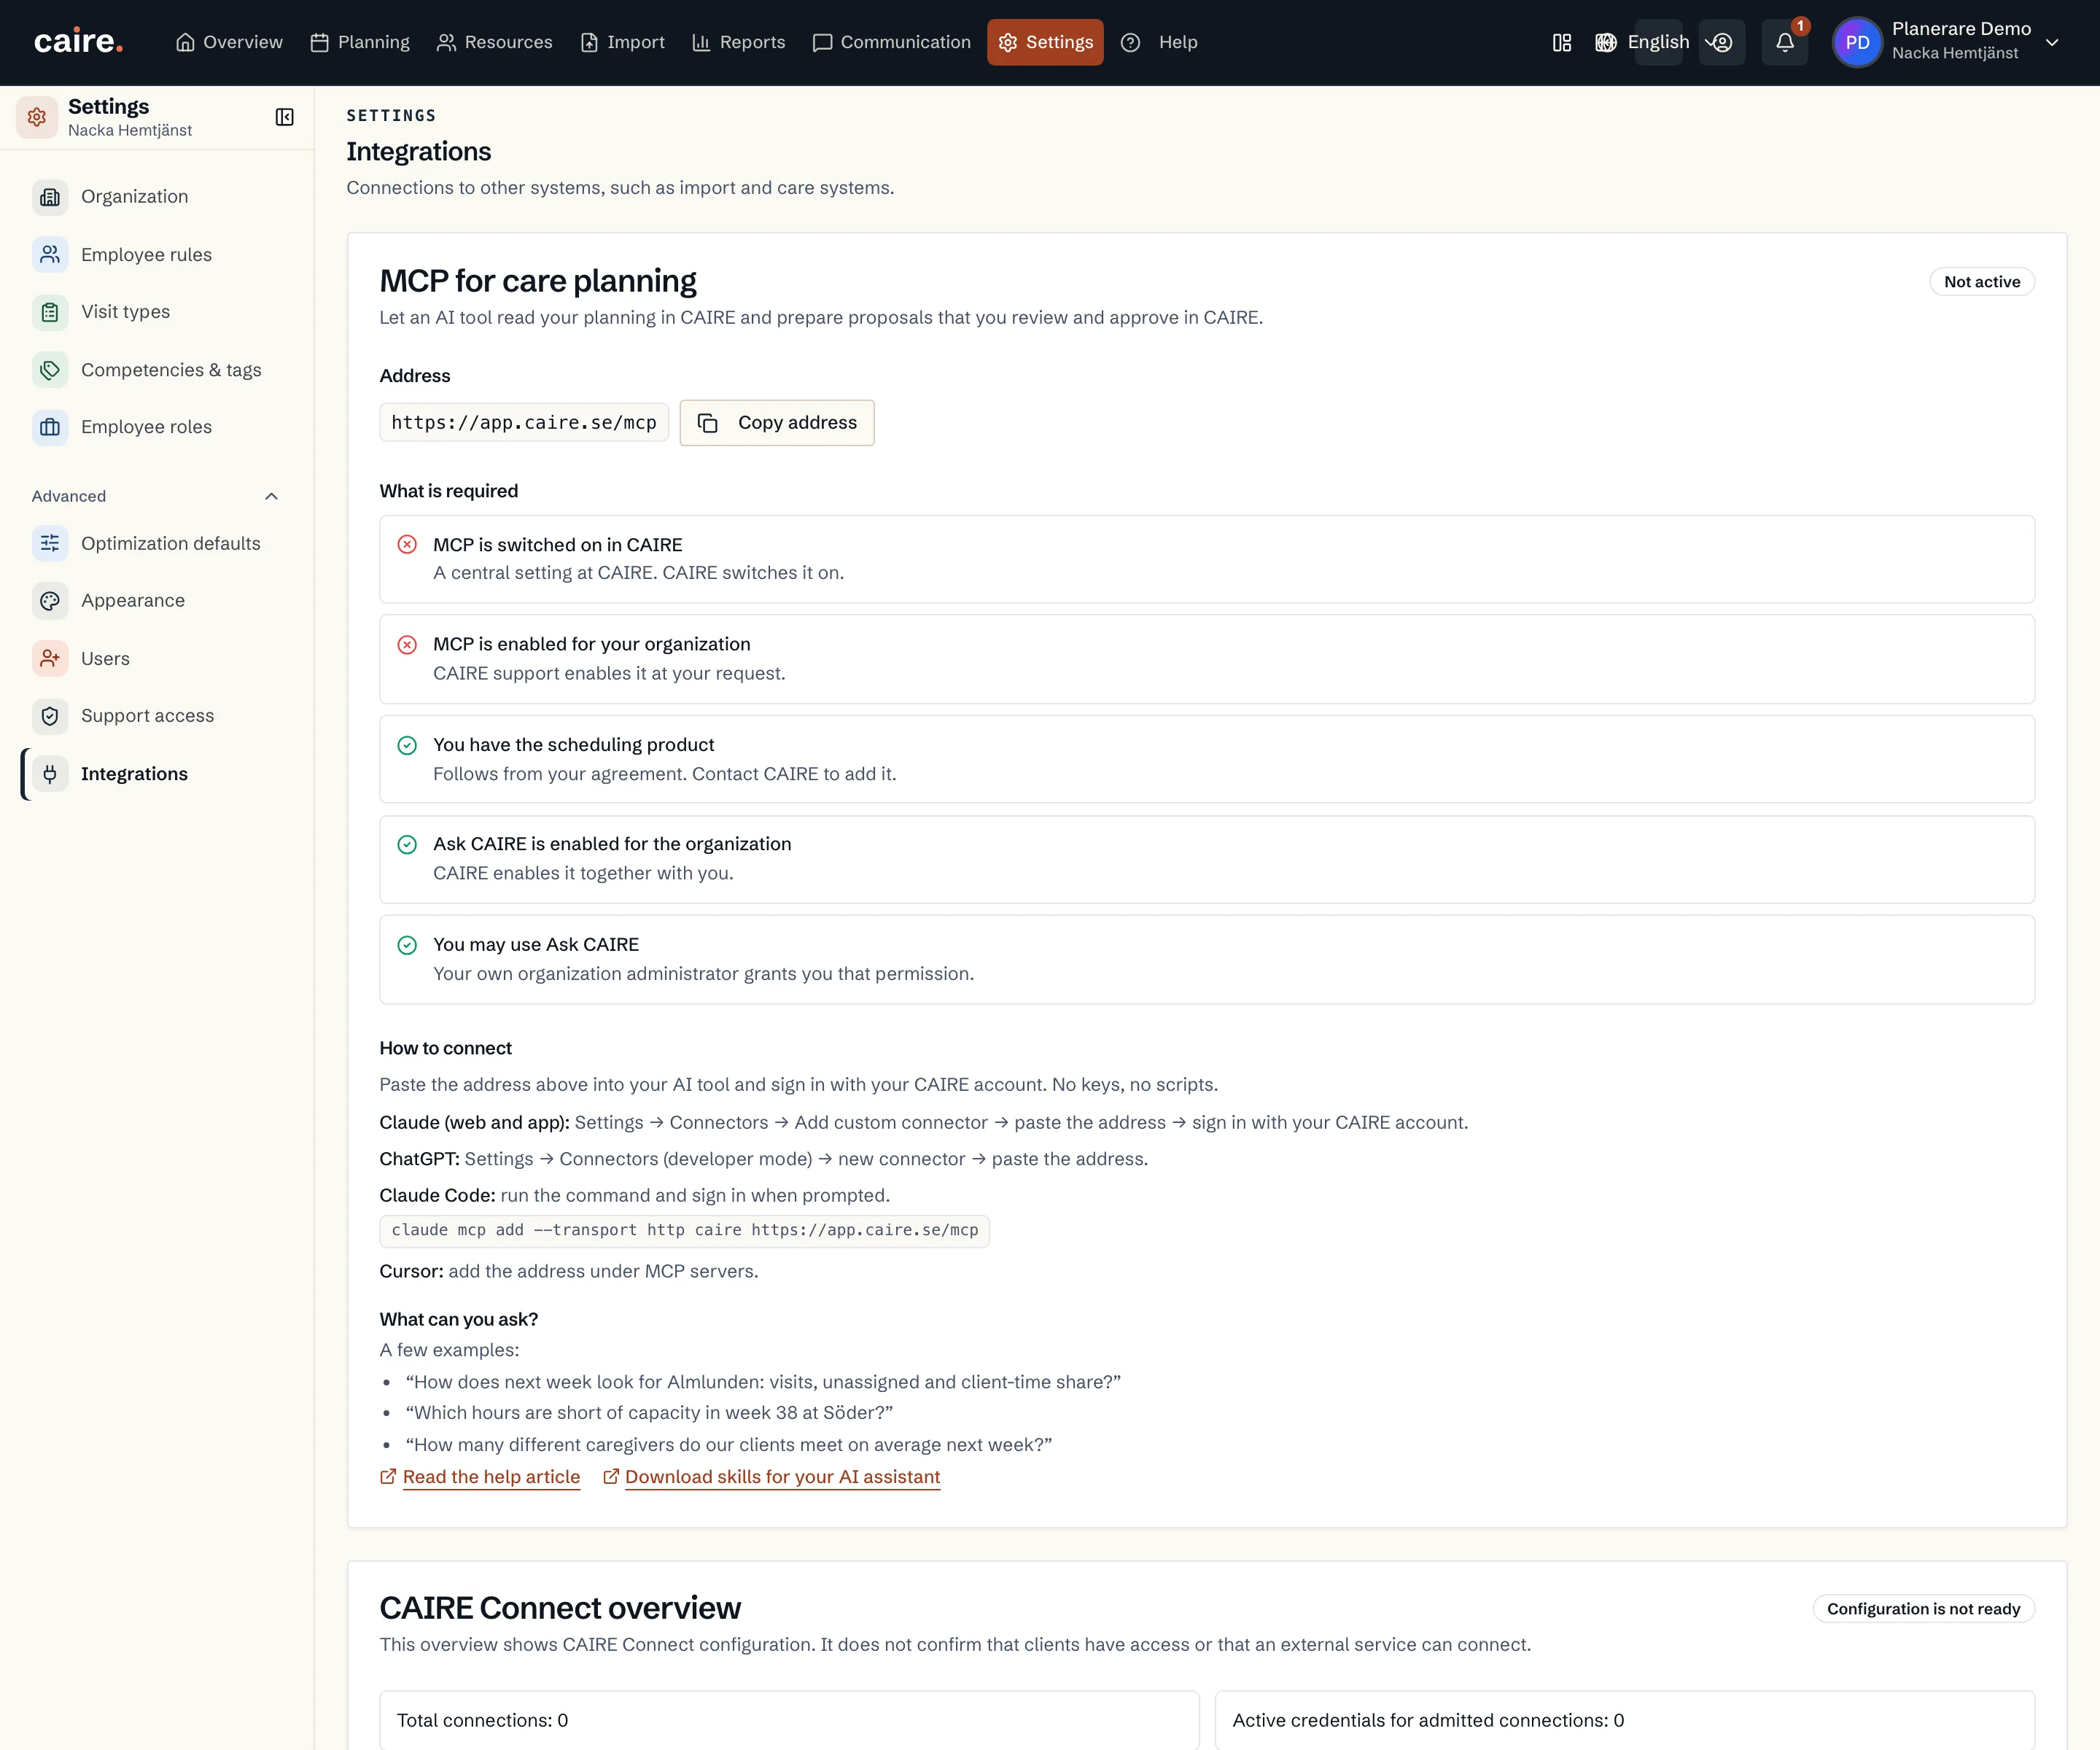
Task: Open the notifications bell
Action: [1784, 42]
